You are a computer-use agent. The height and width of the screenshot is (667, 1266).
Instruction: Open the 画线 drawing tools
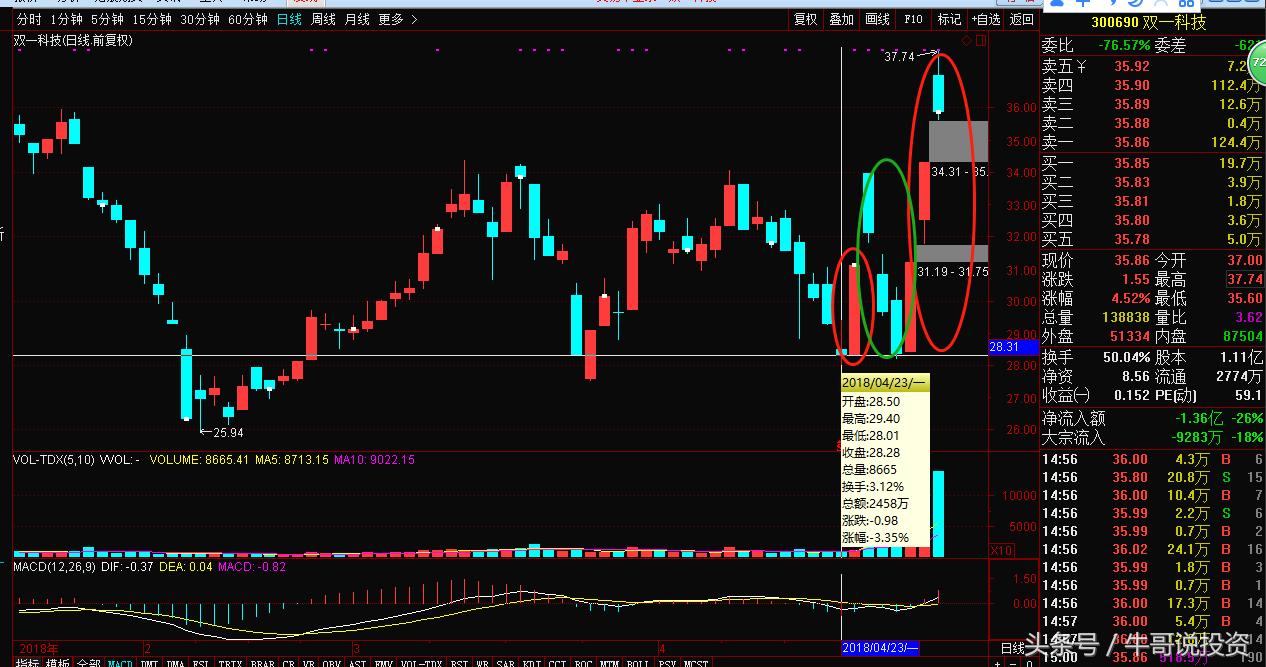tap(877, 20)
